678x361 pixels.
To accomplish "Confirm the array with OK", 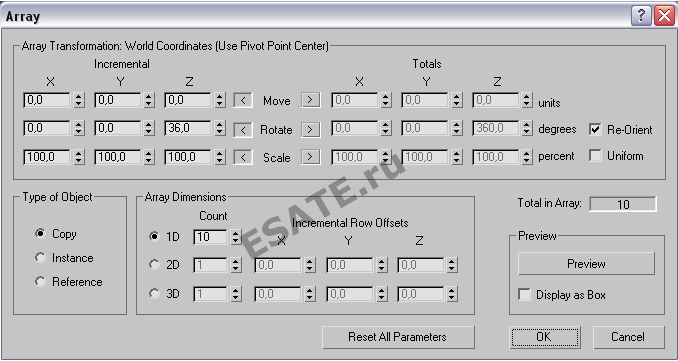I will 544,337.
